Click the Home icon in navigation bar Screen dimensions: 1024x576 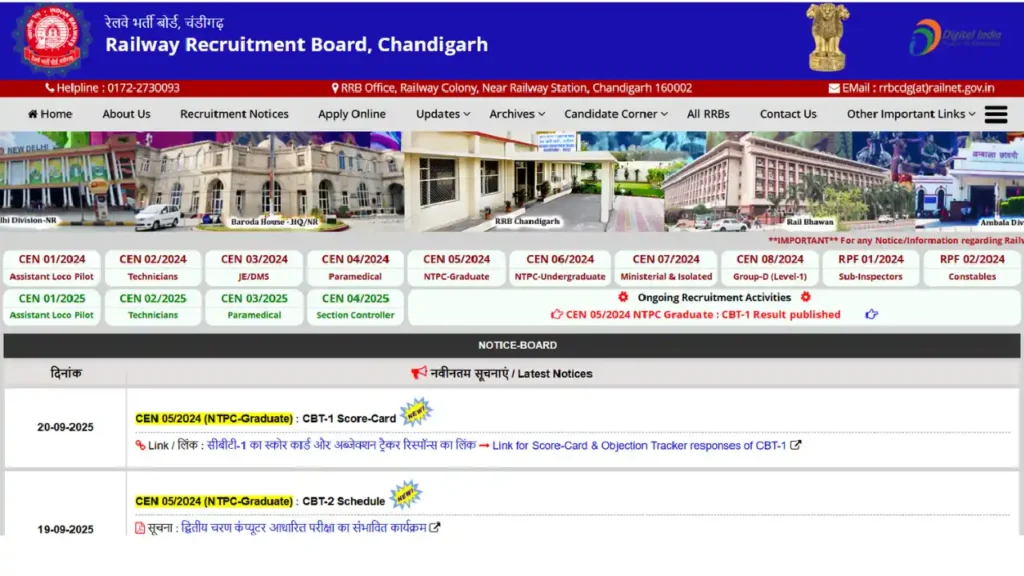33,114
